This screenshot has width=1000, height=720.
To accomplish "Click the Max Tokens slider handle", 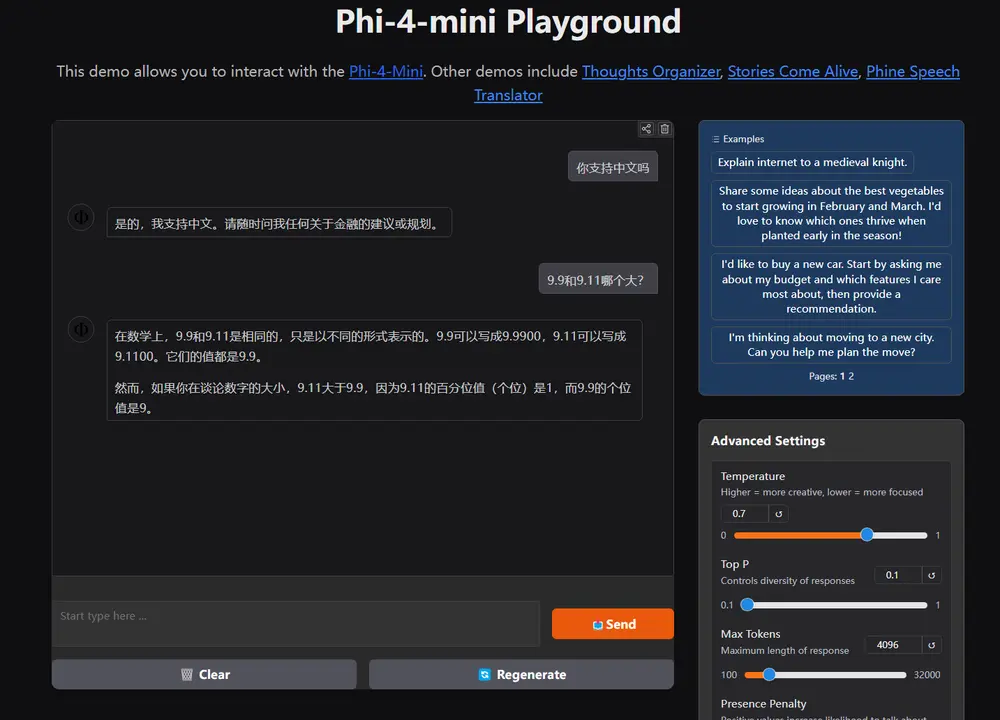I will [x=769, y=675].
